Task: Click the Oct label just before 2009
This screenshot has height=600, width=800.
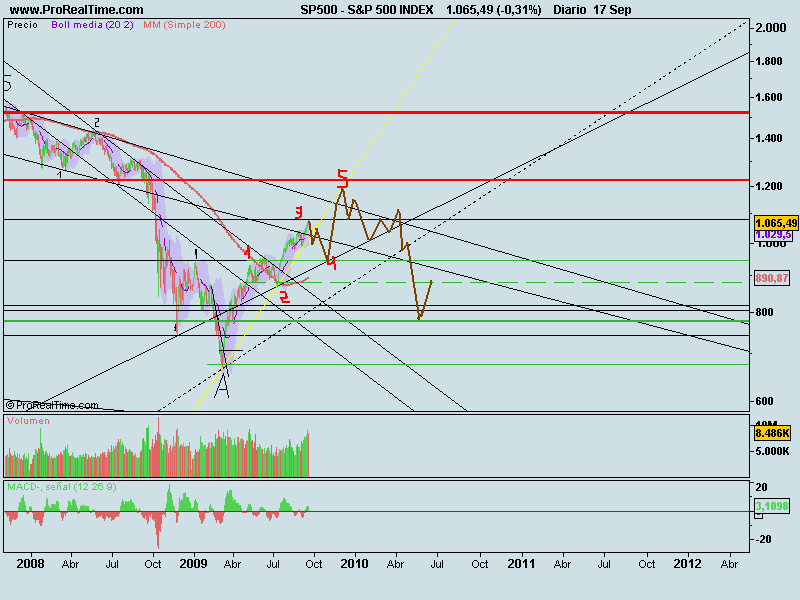Action: click(153, 564)
